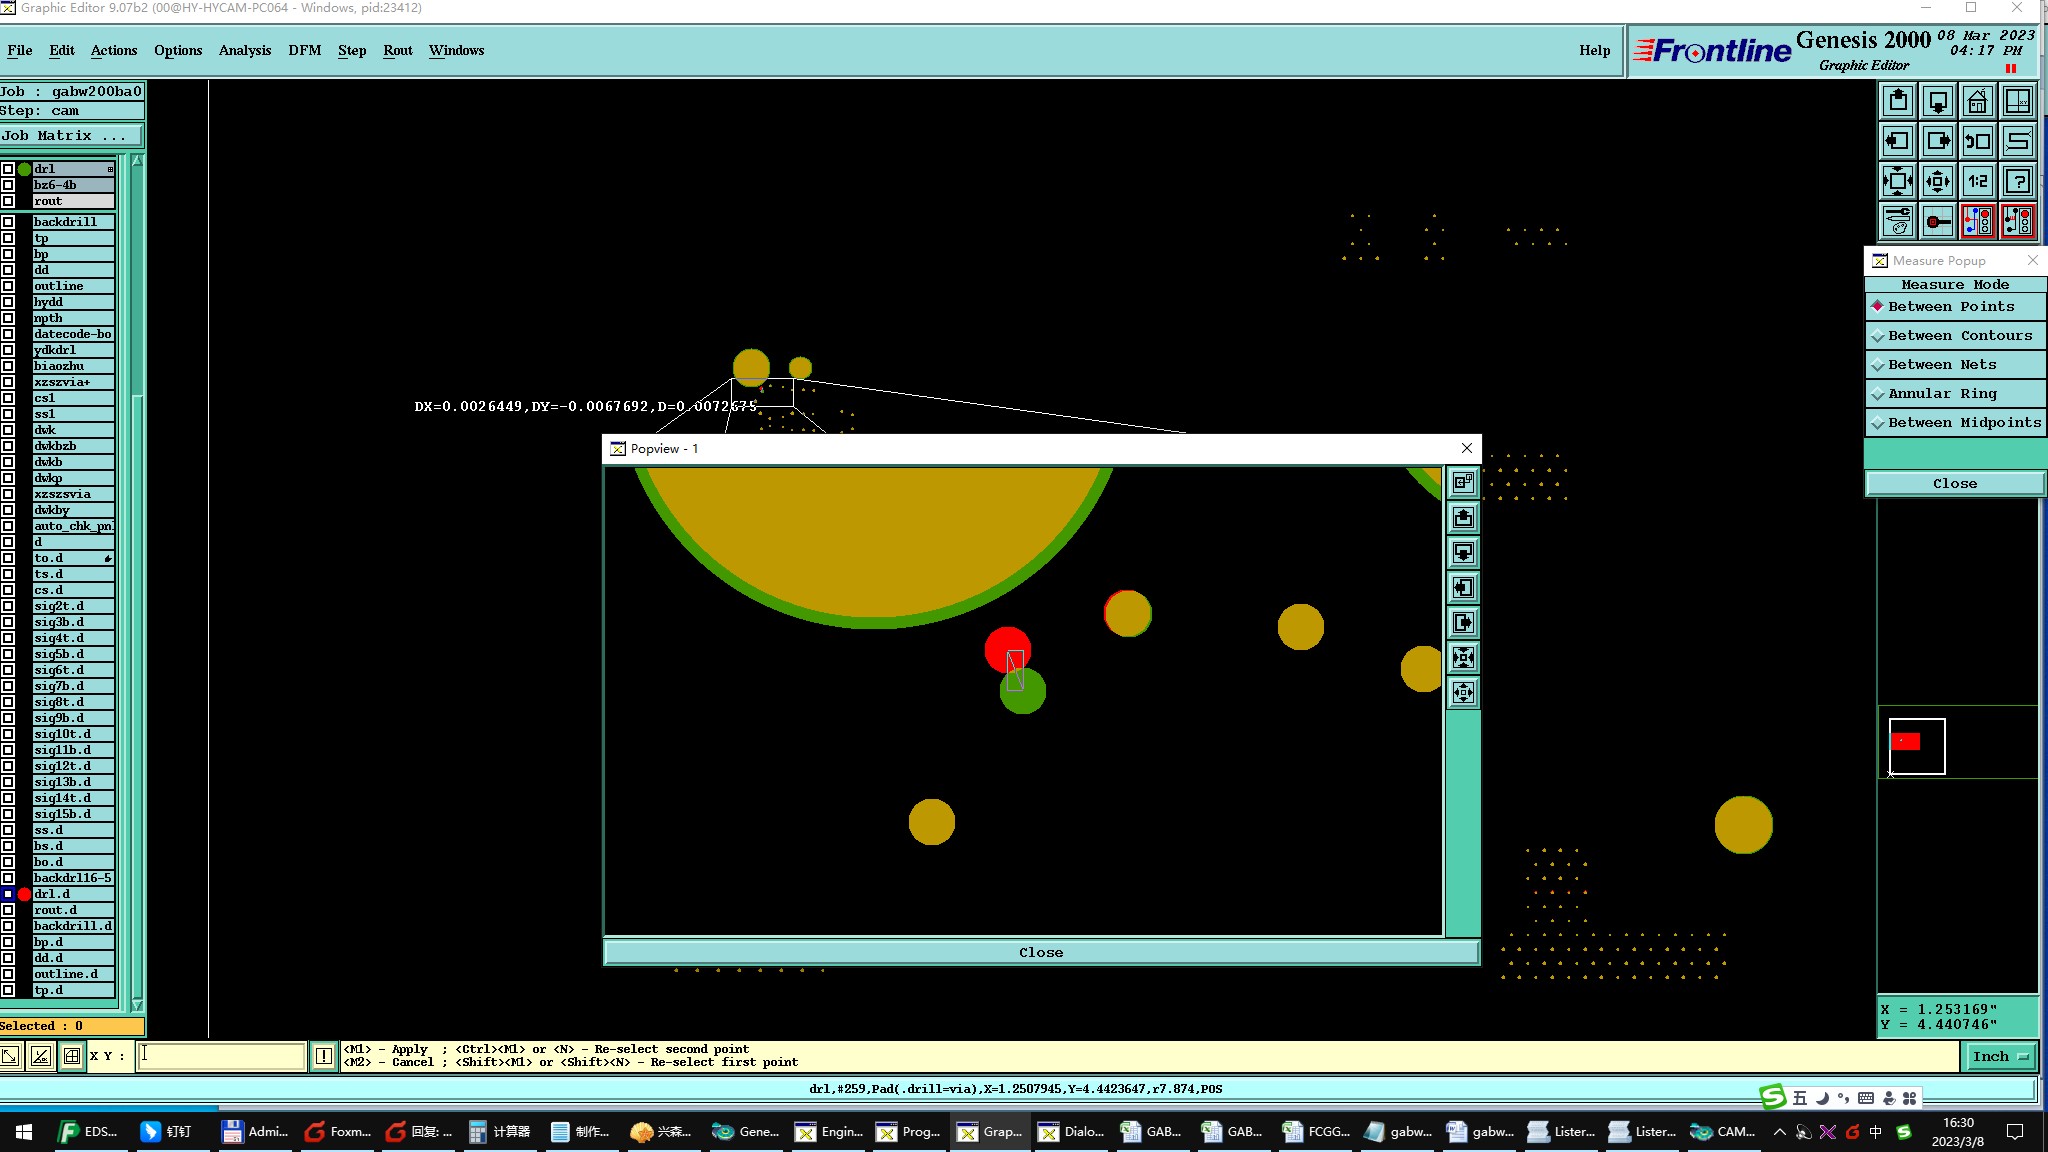Open the Analysis menu

coord(244,50)
